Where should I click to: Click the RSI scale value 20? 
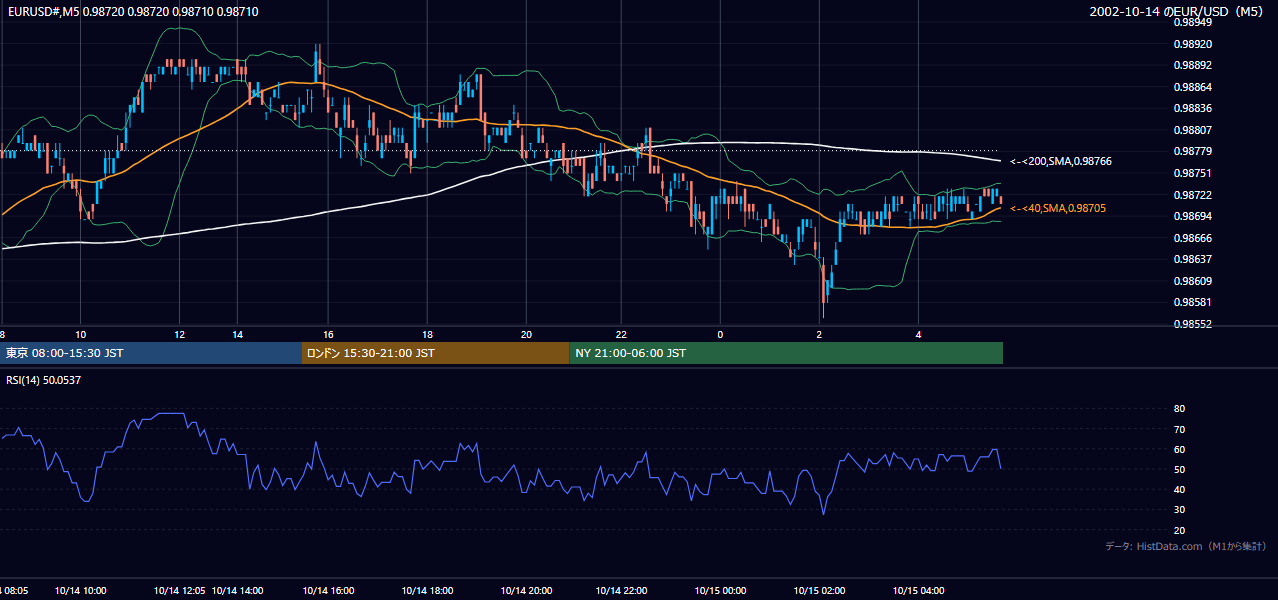point(1179,530)
